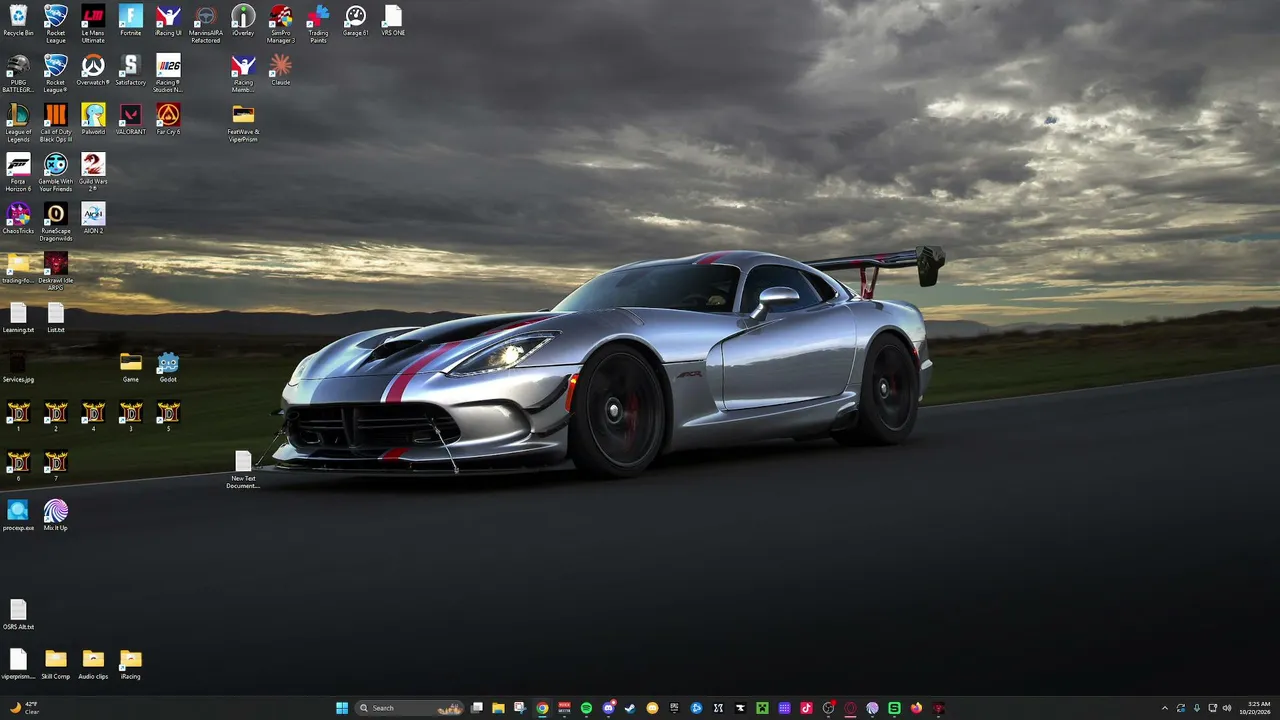The image size is (1280, 720).
Task: Select the procexp.exe icon
Action: (18, 516)
